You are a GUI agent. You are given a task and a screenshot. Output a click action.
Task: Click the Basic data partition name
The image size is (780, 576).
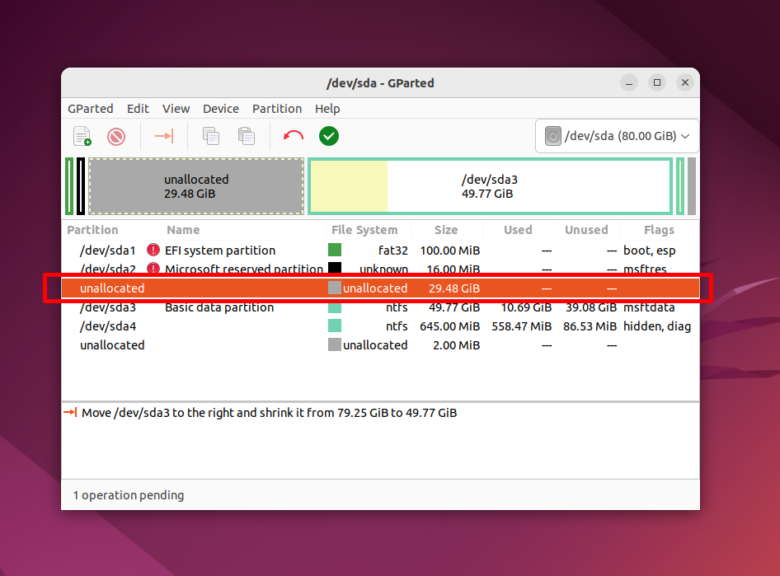(x=219, y=307)
